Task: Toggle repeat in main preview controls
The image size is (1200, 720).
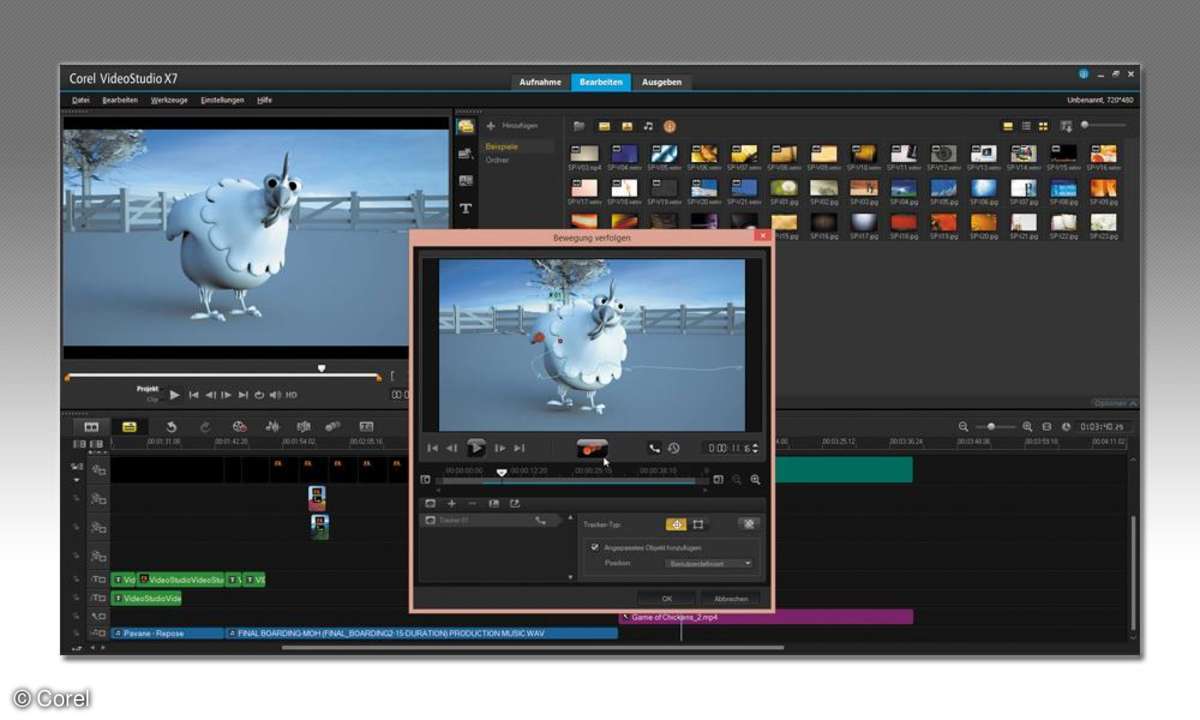Action: pyautogui.click(x=259, y=394)
